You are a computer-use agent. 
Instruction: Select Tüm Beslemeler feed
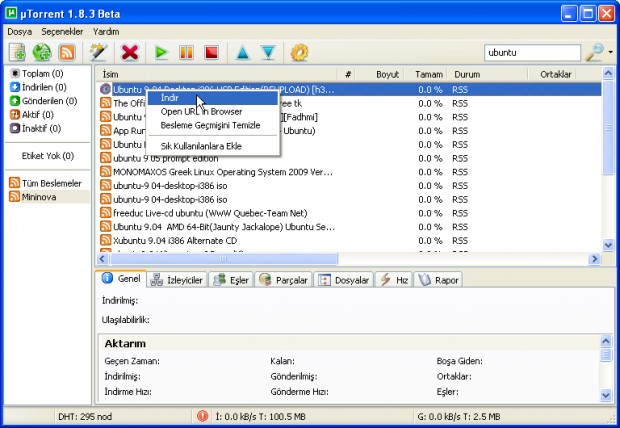click(x=45, y=183)
